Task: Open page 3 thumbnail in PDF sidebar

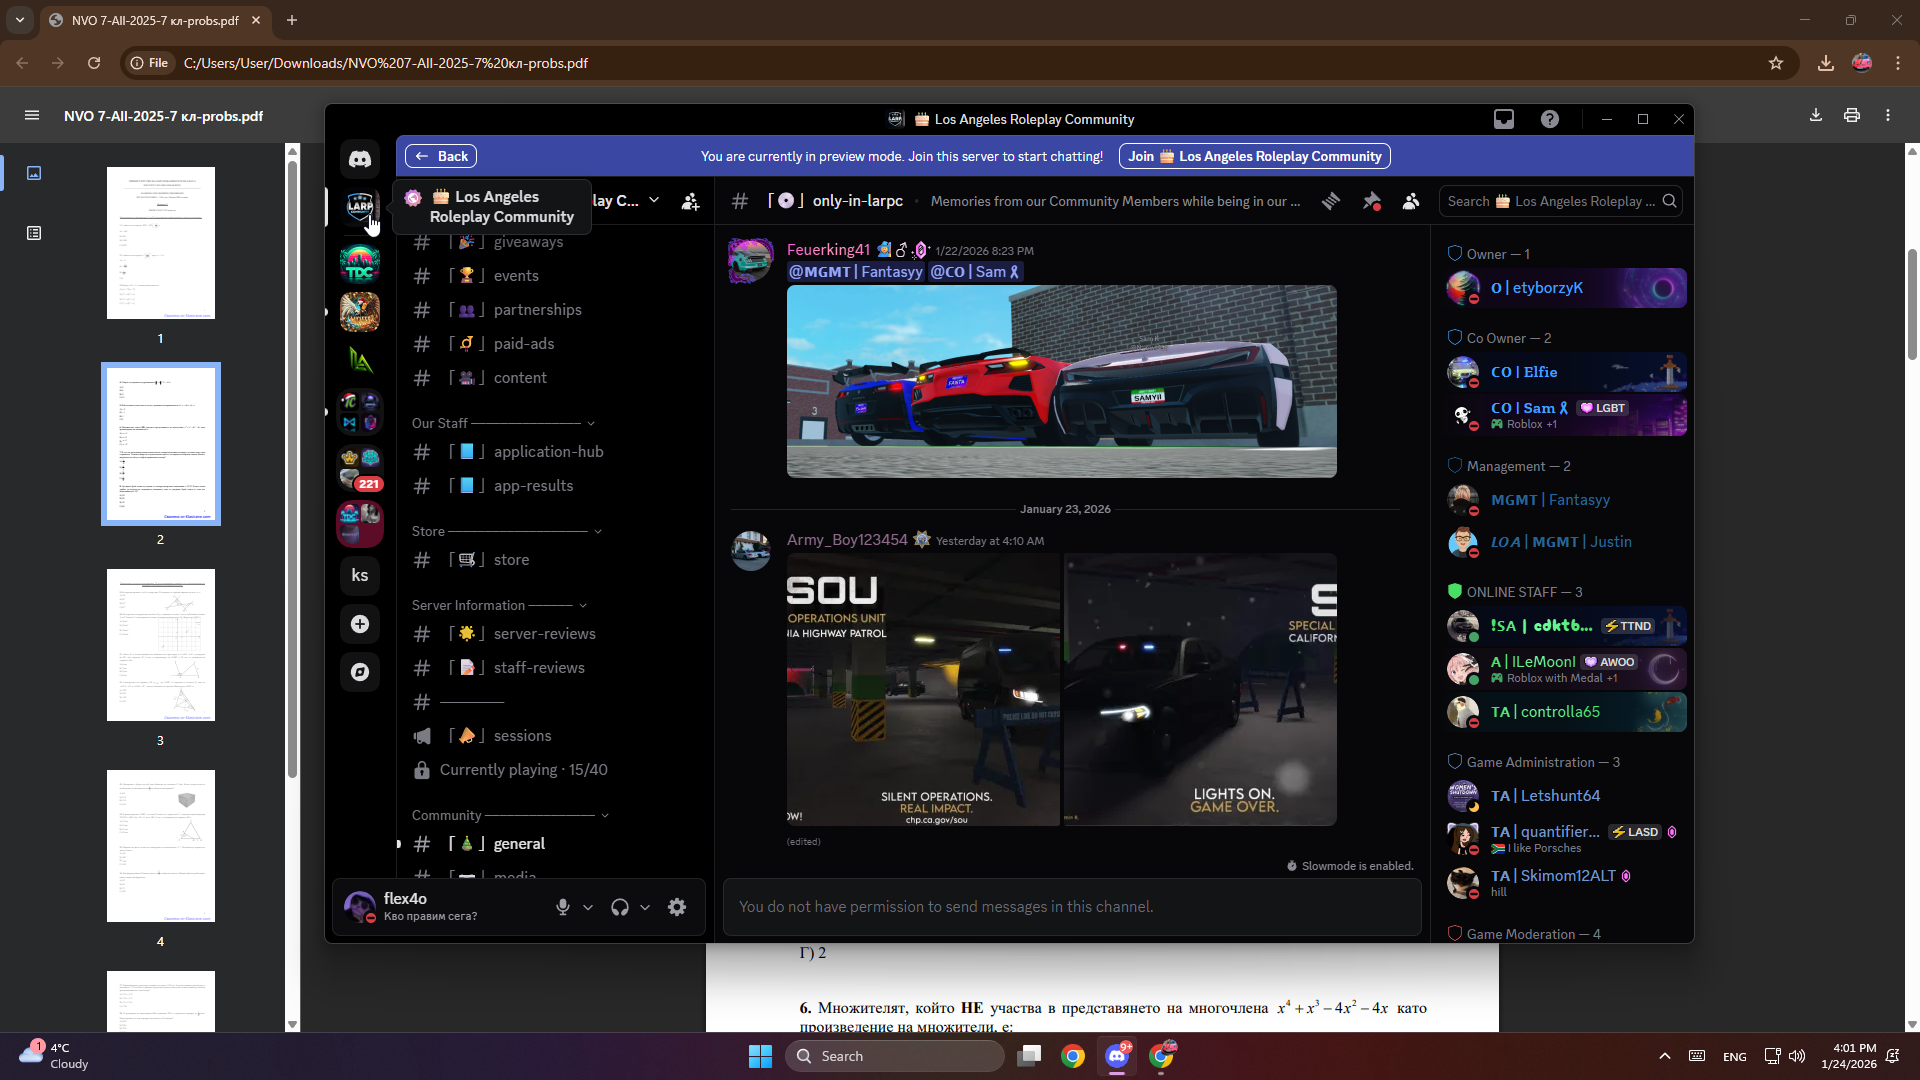Action: pyautogui.click(x=160, y=645)
